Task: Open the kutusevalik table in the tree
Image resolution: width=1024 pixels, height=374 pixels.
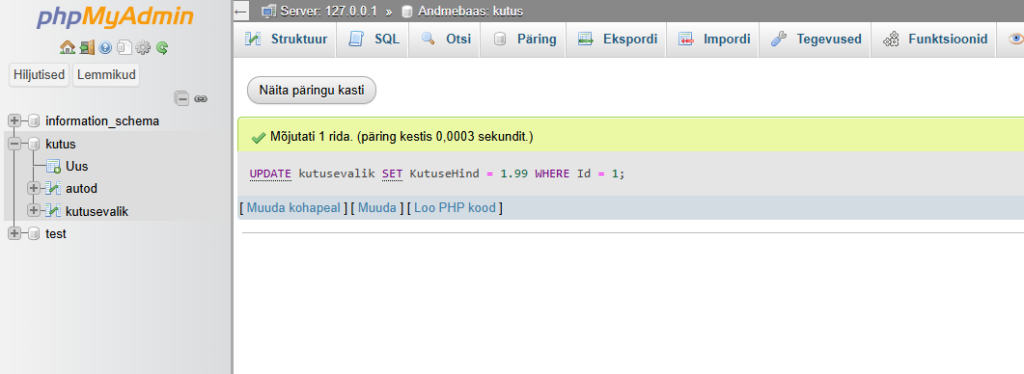Action: click(97, 211)
